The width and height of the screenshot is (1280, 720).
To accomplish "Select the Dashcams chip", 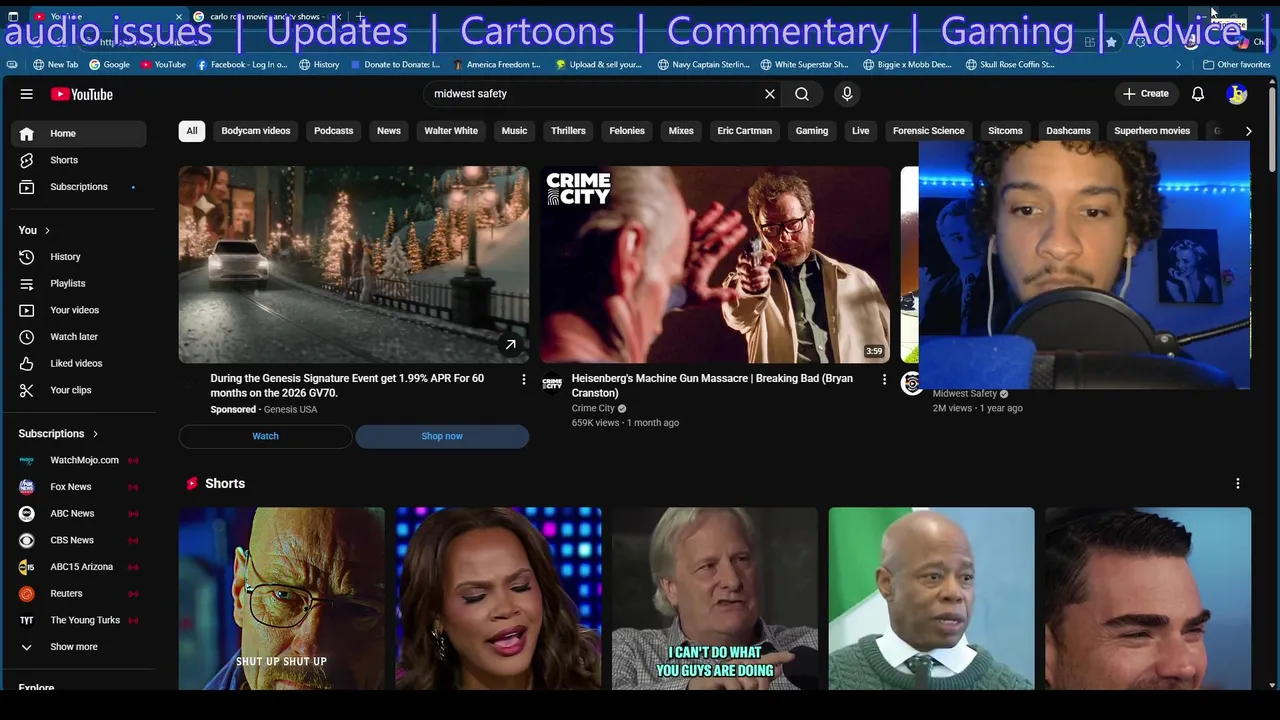I will pos(1068,131).
